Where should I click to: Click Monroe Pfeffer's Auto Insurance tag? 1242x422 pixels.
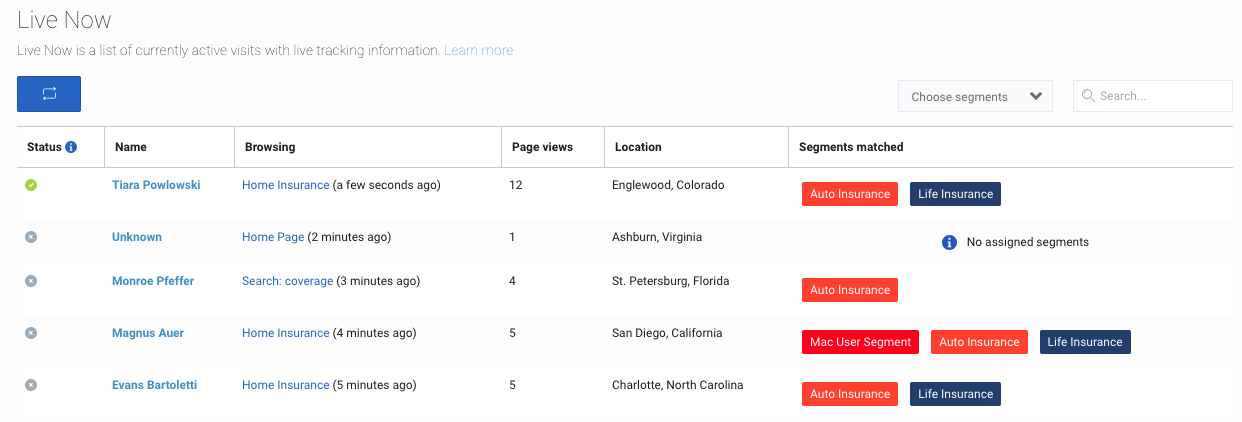[x=850, y=290]
